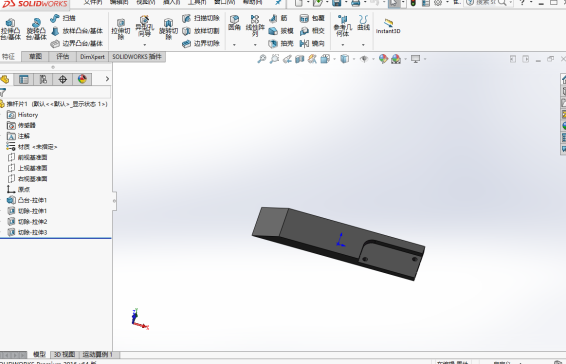This screenshot has height=364, width=566.
Task: Select the Linear Pattern (线性阵列) tool
Action: (x=255, y=25)
